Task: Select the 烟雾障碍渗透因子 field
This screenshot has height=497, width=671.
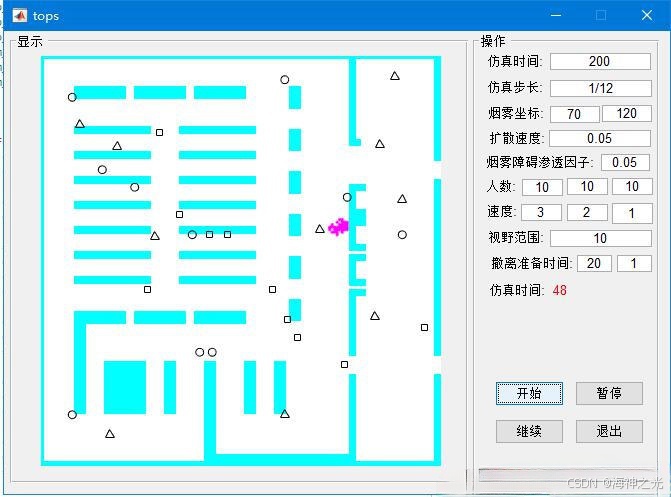Action: (625, 162)
